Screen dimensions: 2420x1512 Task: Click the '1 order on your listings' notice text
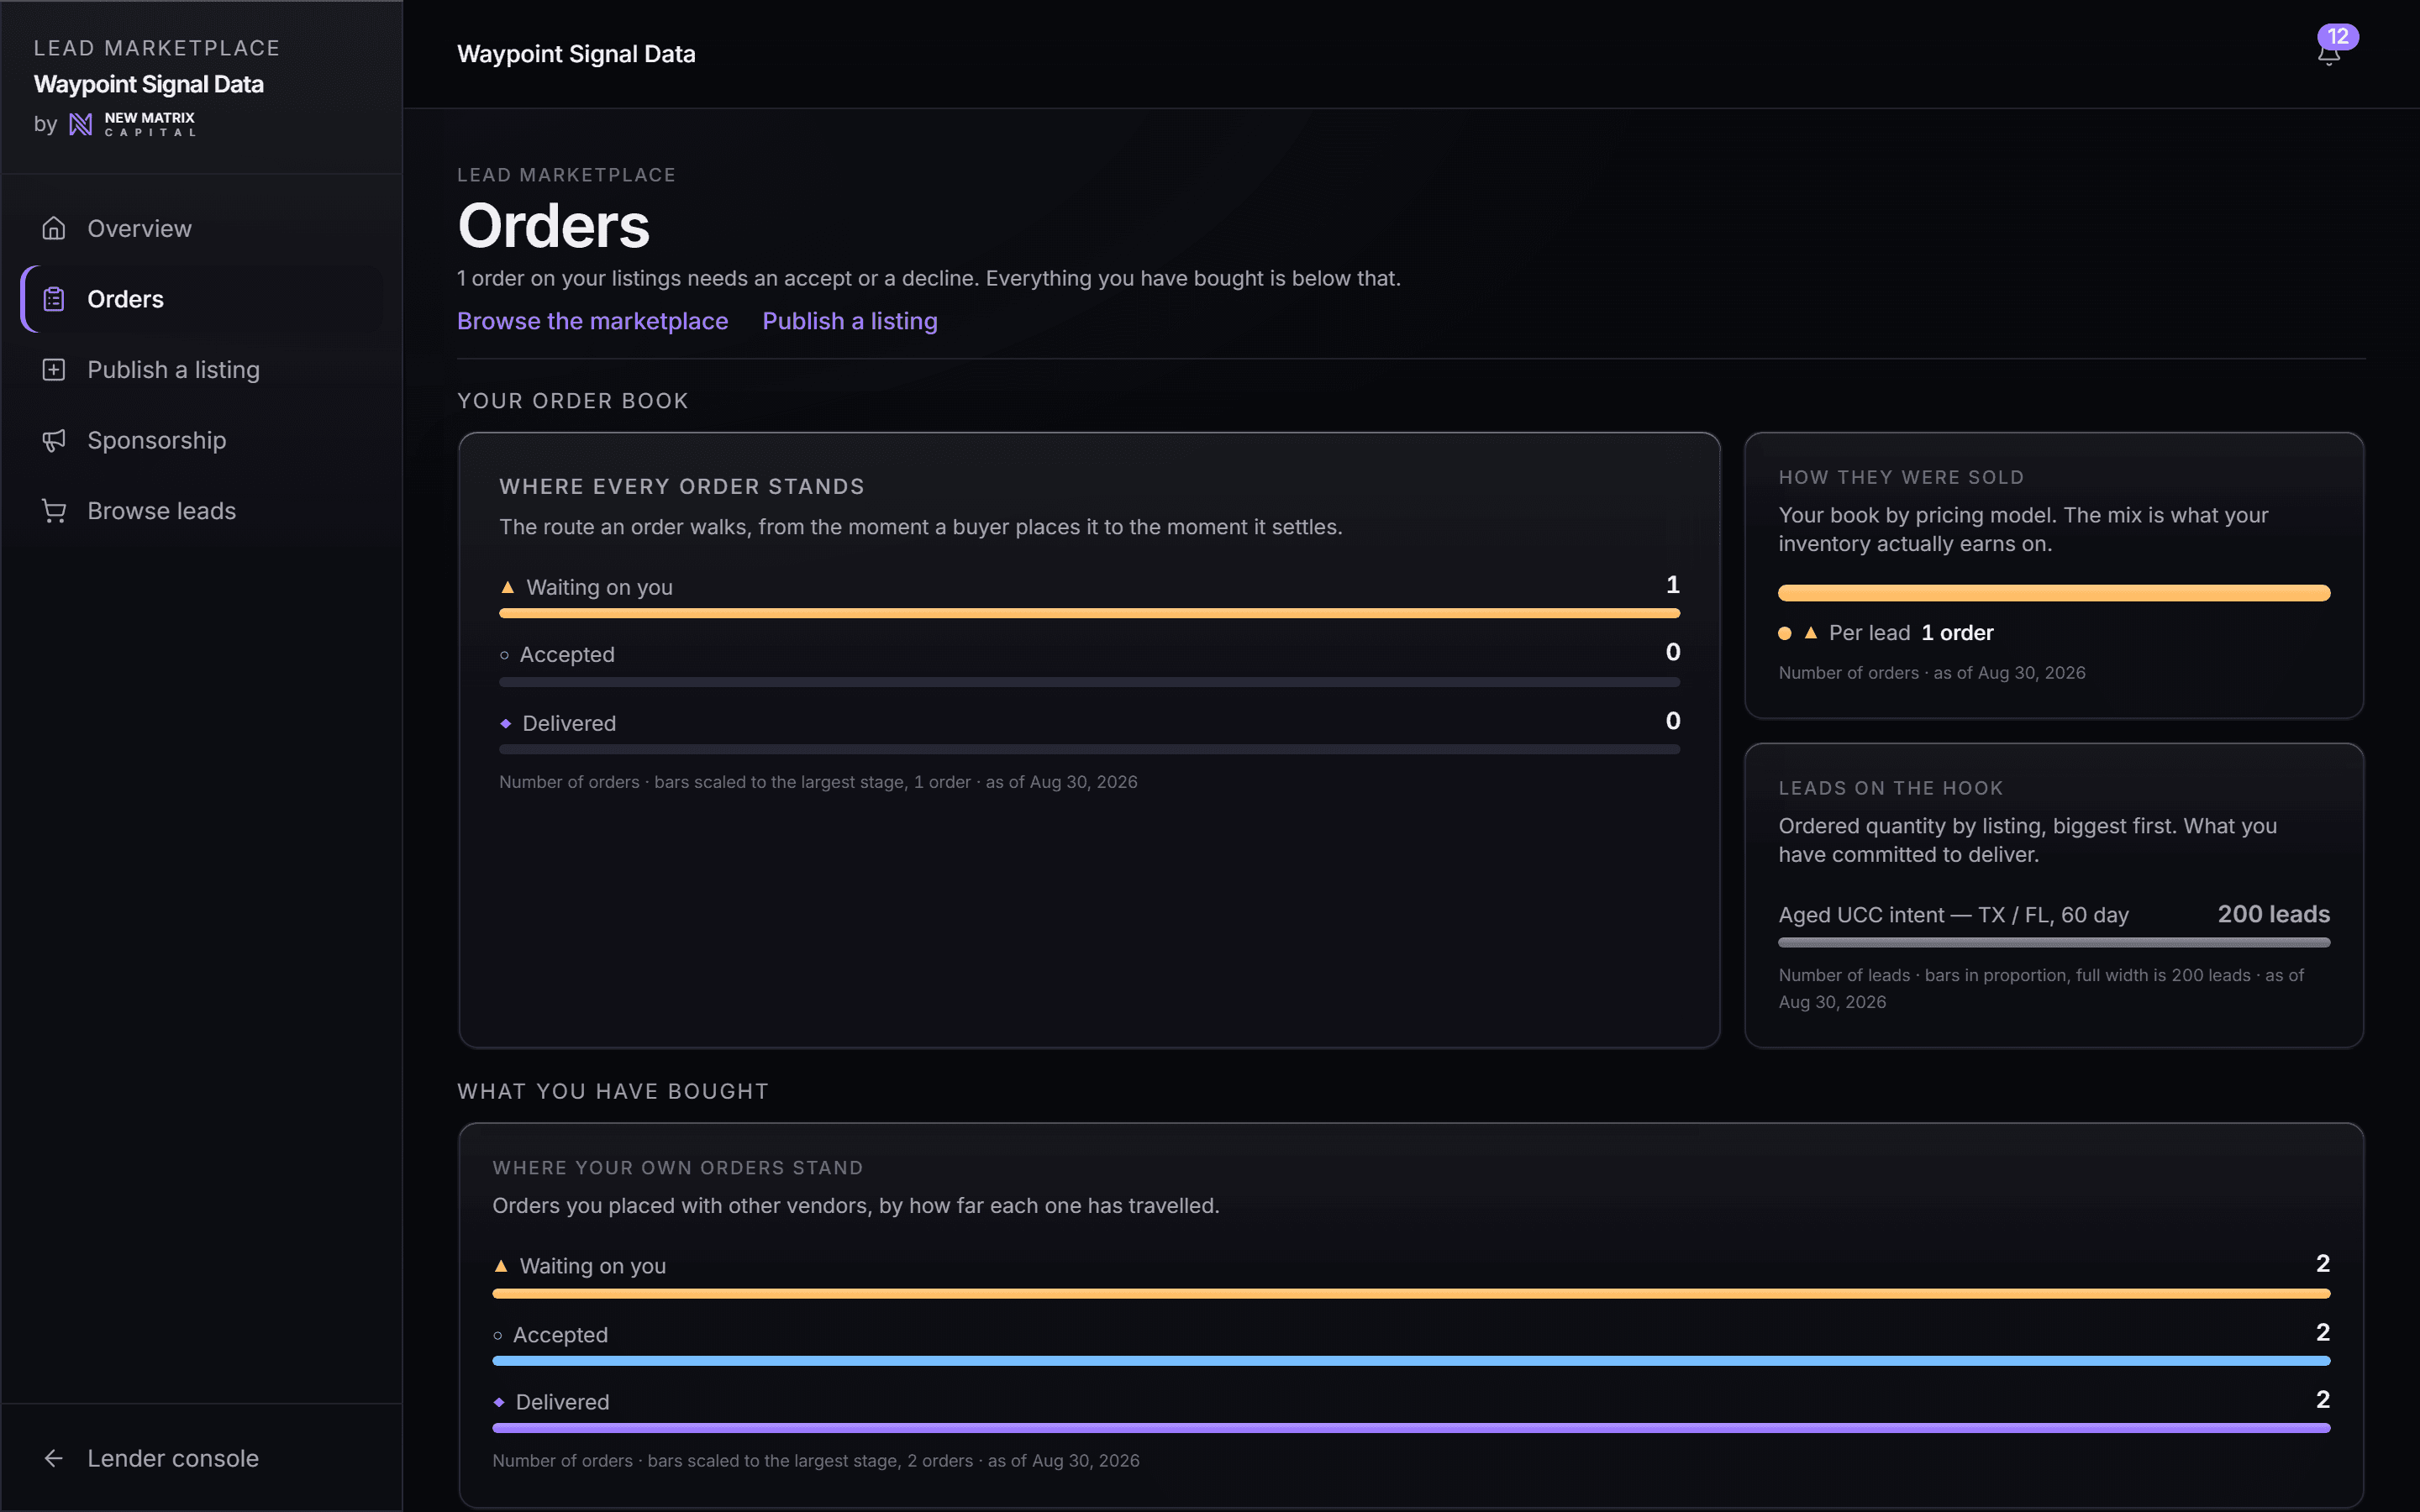(929, 278)
